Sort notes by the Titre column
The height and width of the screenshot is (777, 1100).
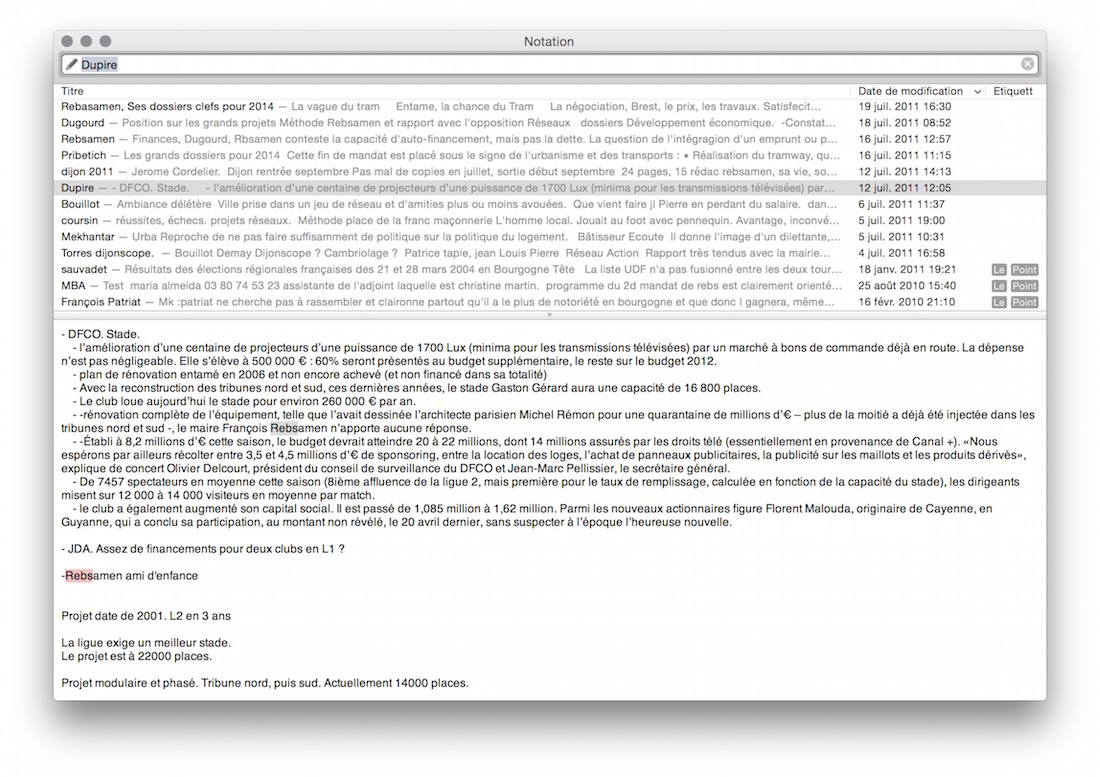click(x=72, y=91)
